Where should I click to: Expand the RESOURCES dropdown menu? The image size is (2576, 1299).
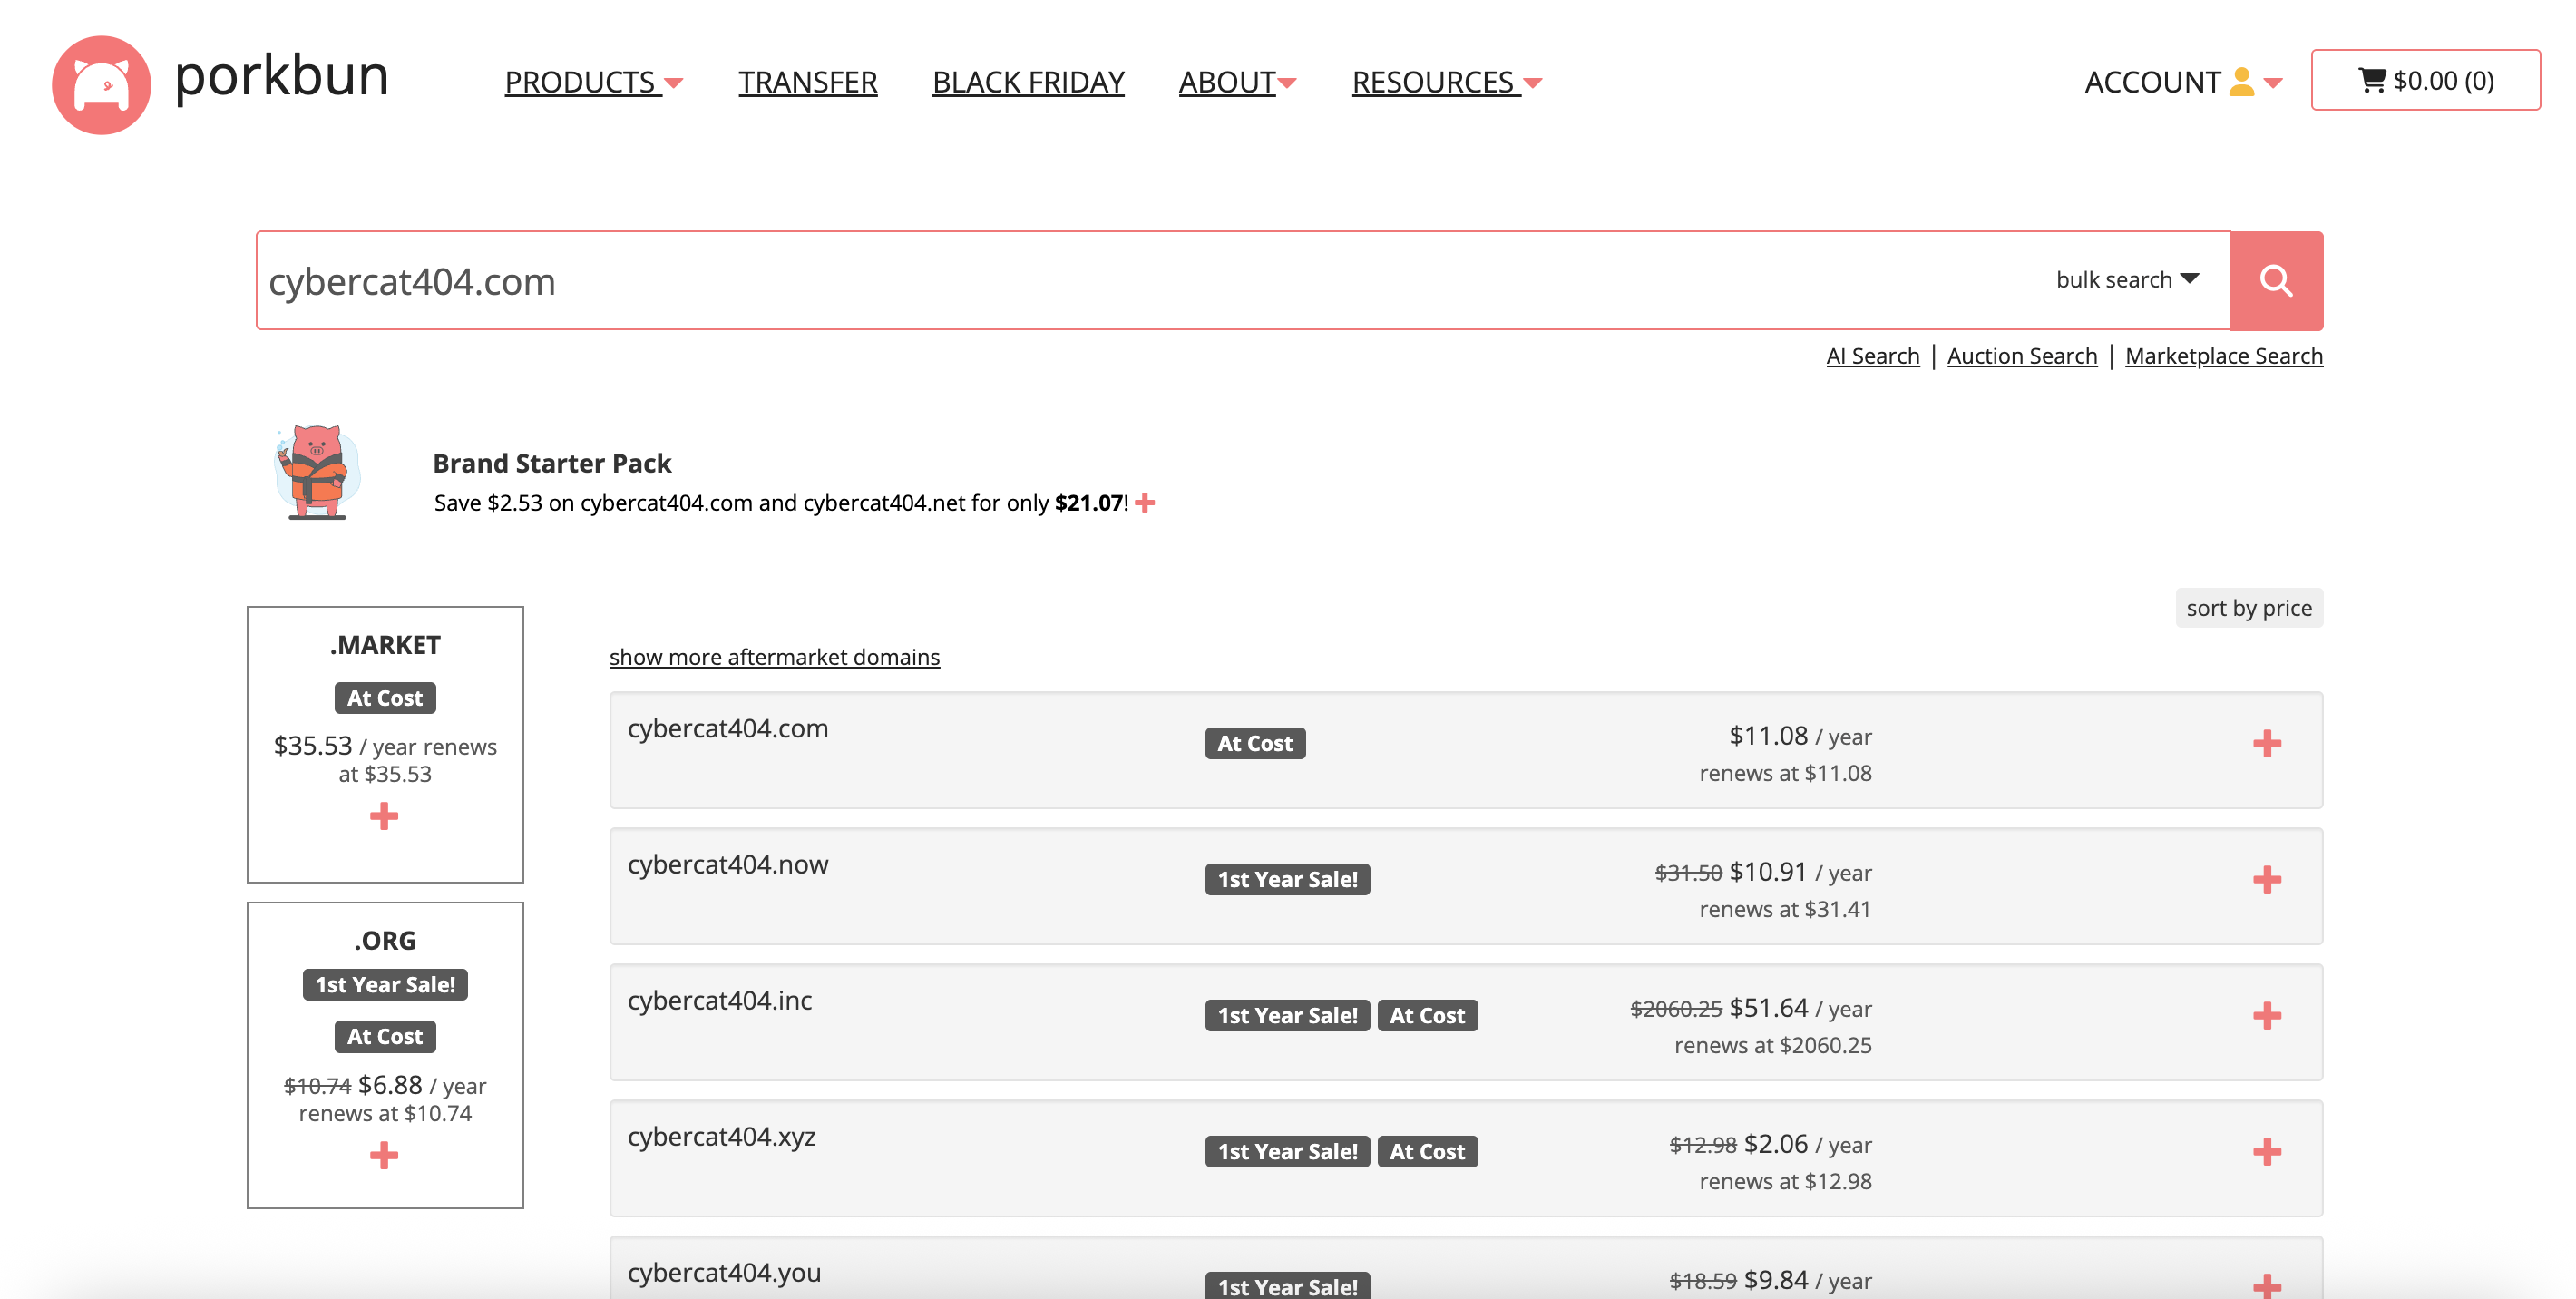(x=1447, y=82)
